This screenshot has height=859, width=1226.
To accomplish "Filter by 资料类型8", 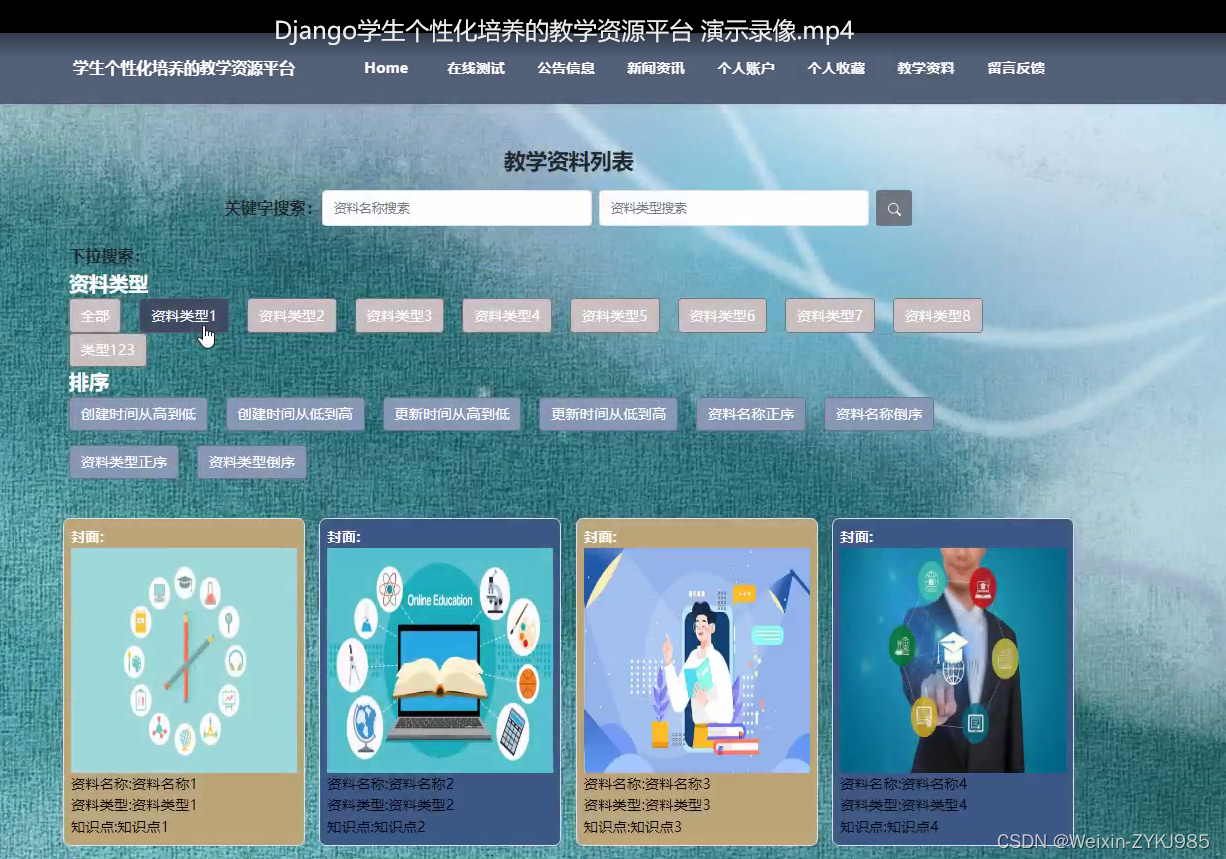I will point(938,316).
